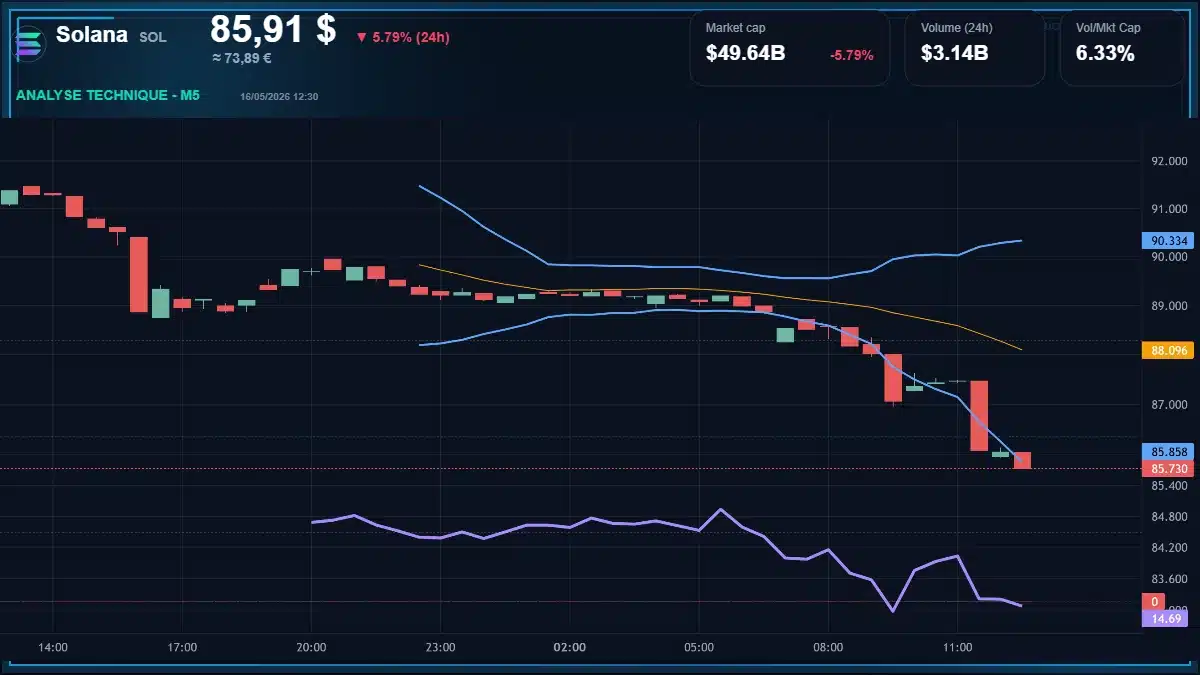Click the 02:00 time axis label
This screenshot has width=1200, height=675.
pyautogui.click(x=569, y=648)
